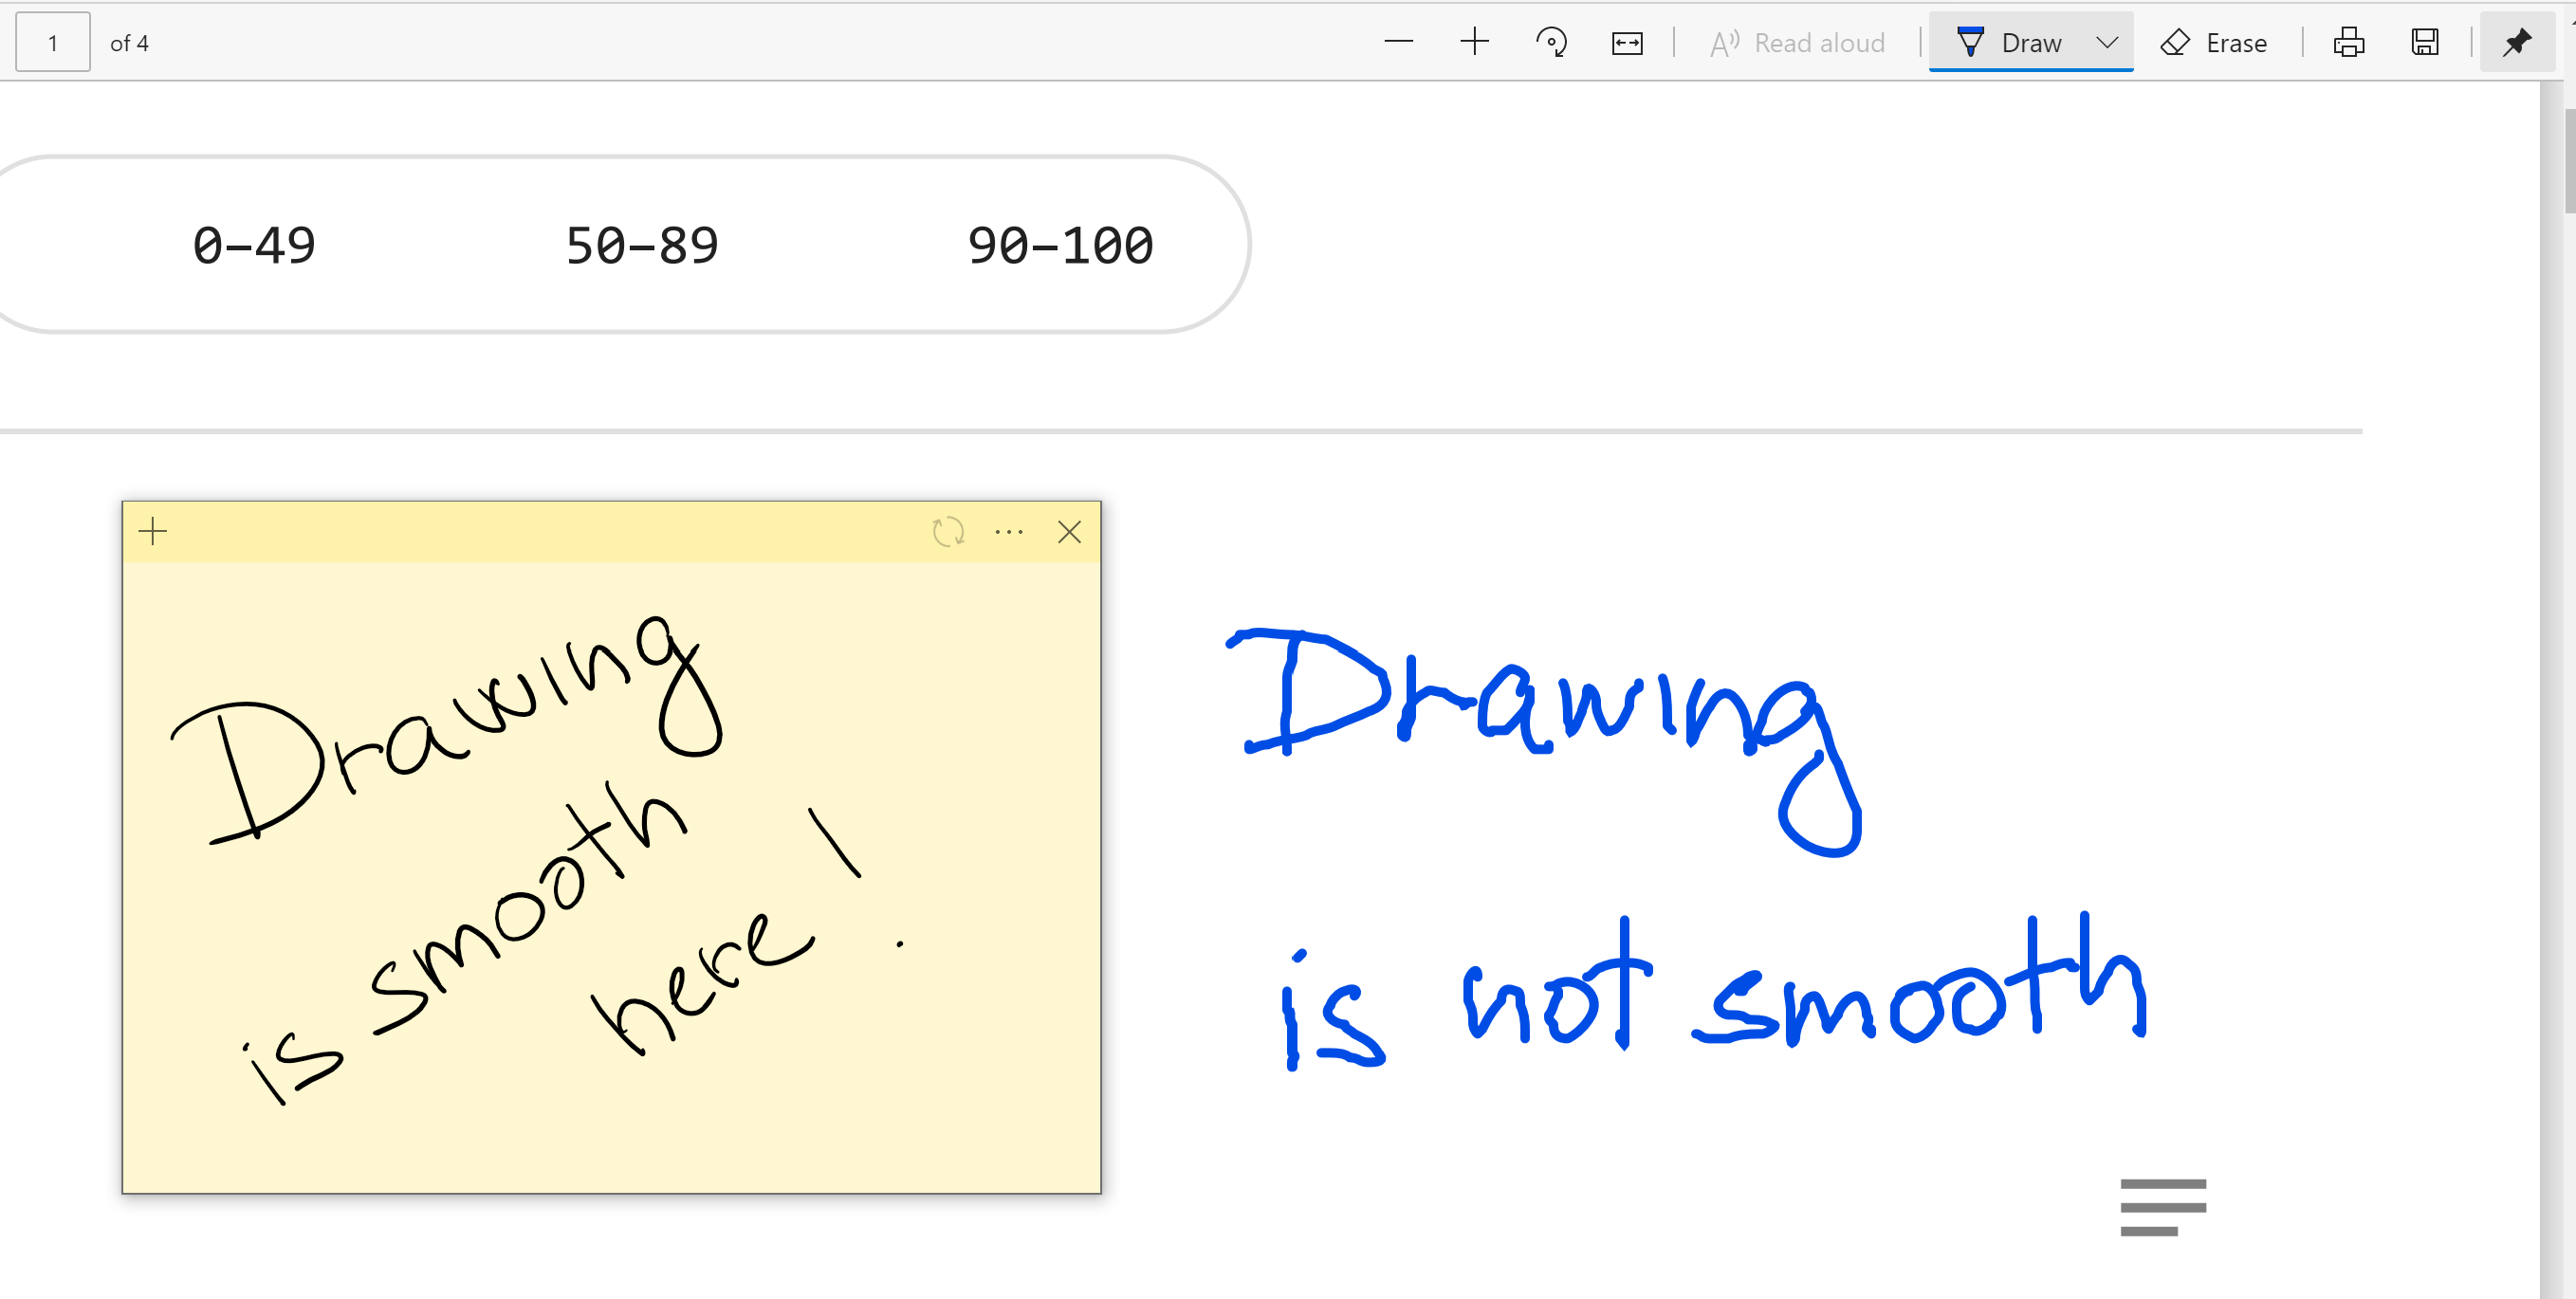Close the yellow sticky note
Viewport: 2576px width, 1299px height.
1069,532
